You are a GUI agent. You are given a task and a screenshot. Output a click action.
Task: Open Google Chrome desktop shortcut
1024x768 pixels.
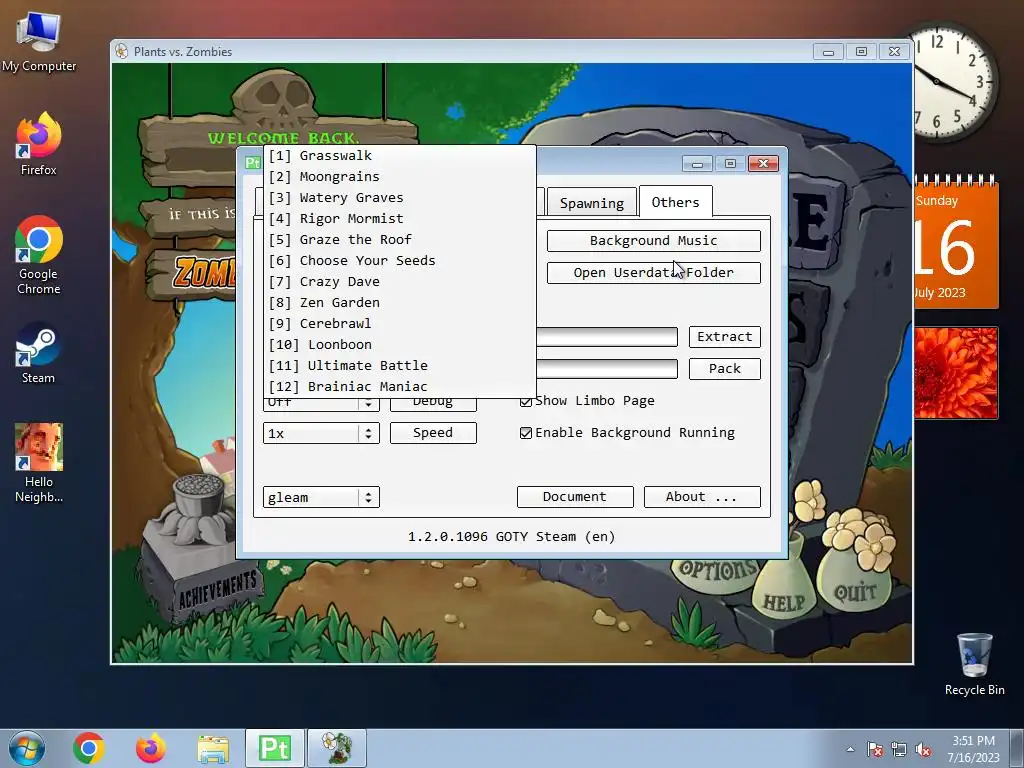tap(39, 255)
